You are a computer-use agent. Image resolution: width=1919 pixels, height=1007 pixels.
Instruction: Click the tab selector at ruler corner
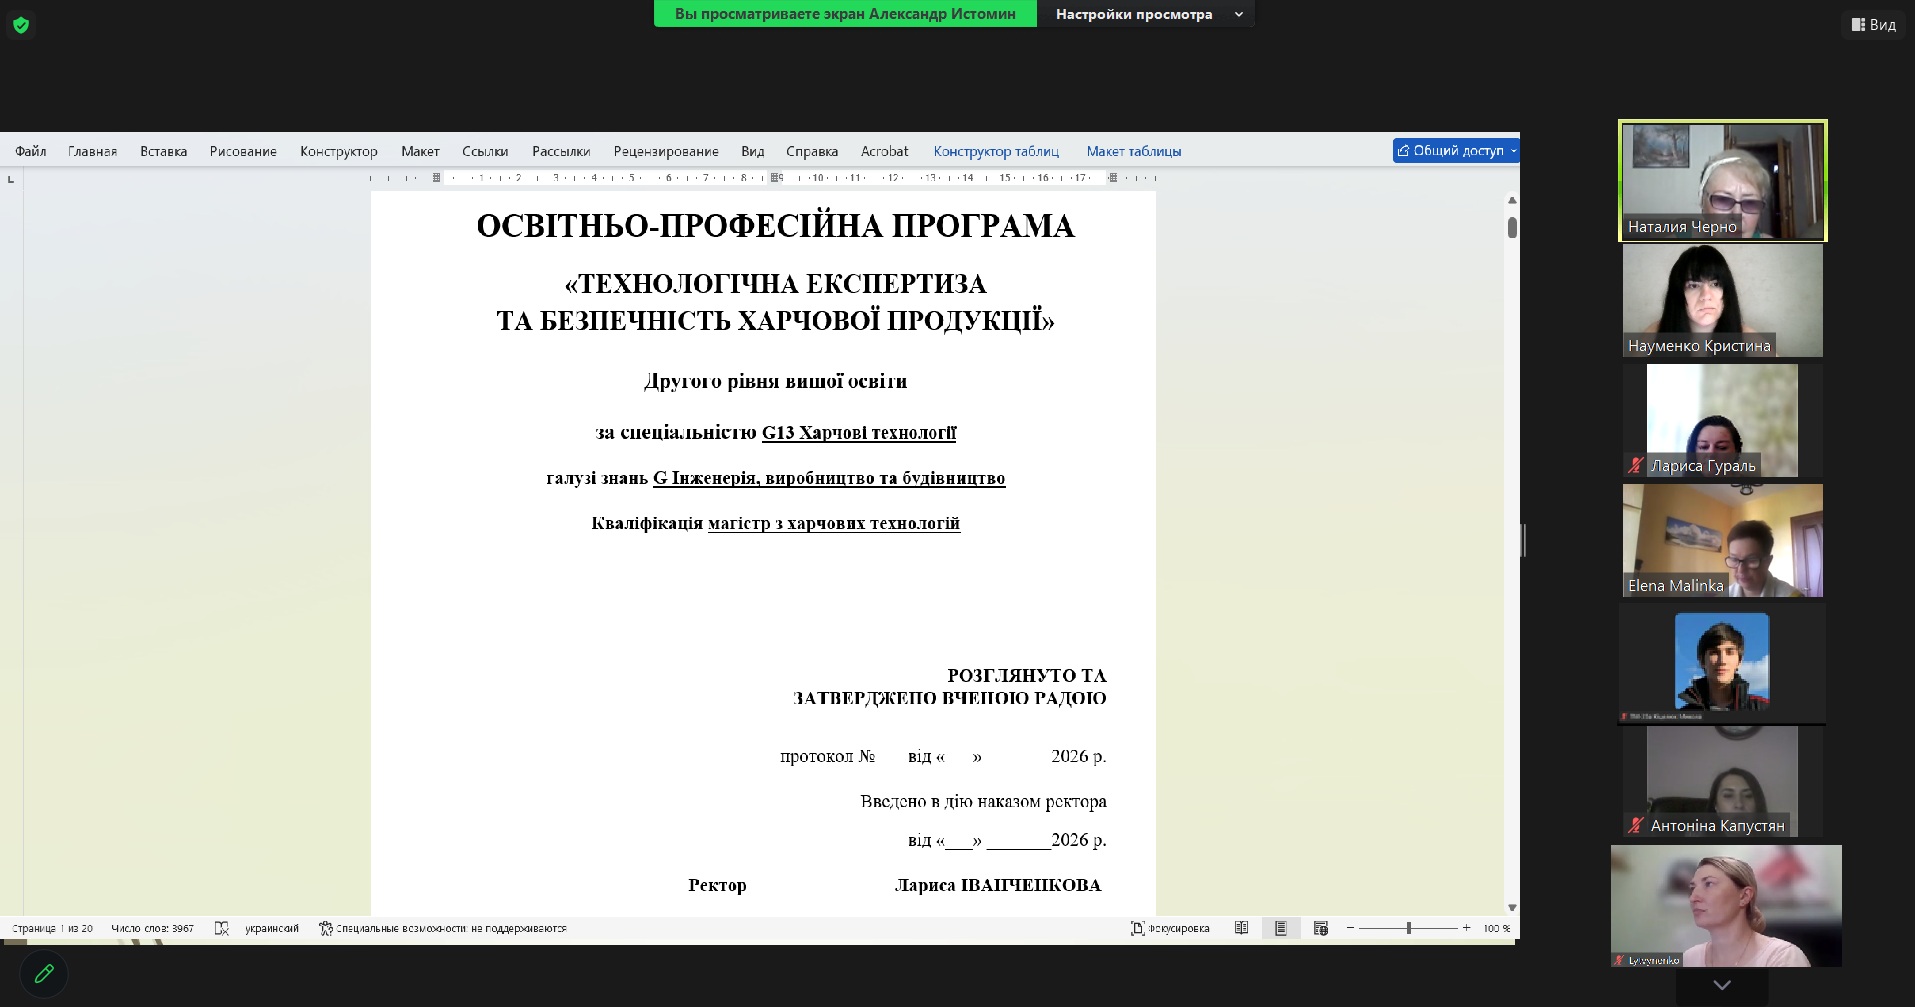tap(11, 179)
